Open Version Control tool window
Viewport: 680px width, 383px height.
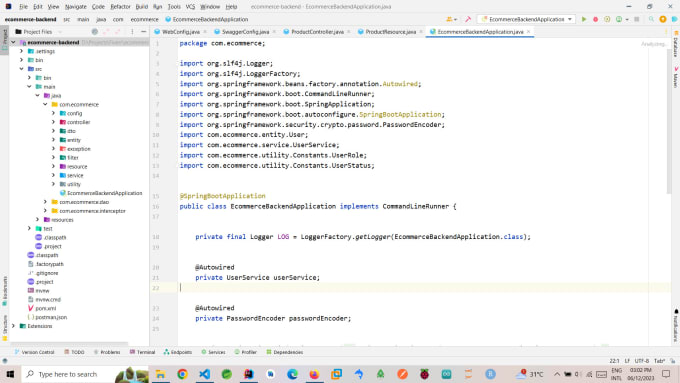(34, 352)
